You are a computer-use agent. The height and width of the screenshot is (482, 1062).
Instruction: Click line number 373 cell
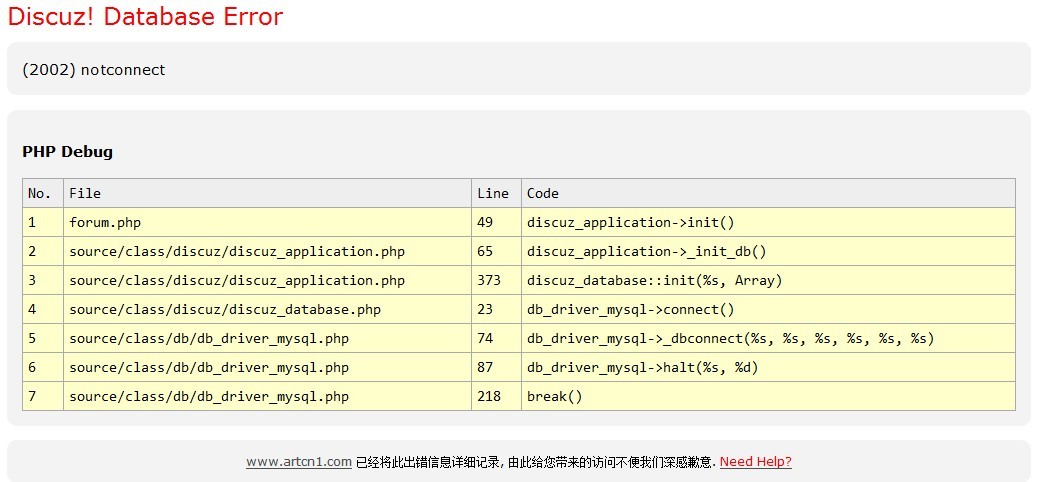tap(496, 281)
